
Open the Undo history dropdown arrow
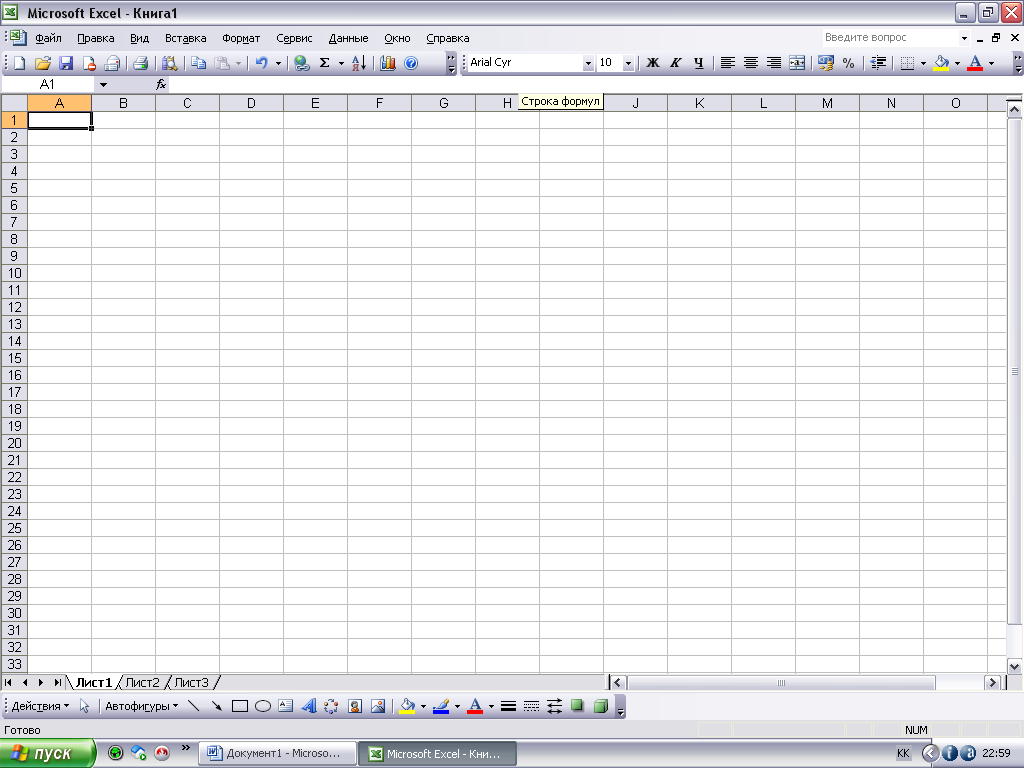coord(278,63)
